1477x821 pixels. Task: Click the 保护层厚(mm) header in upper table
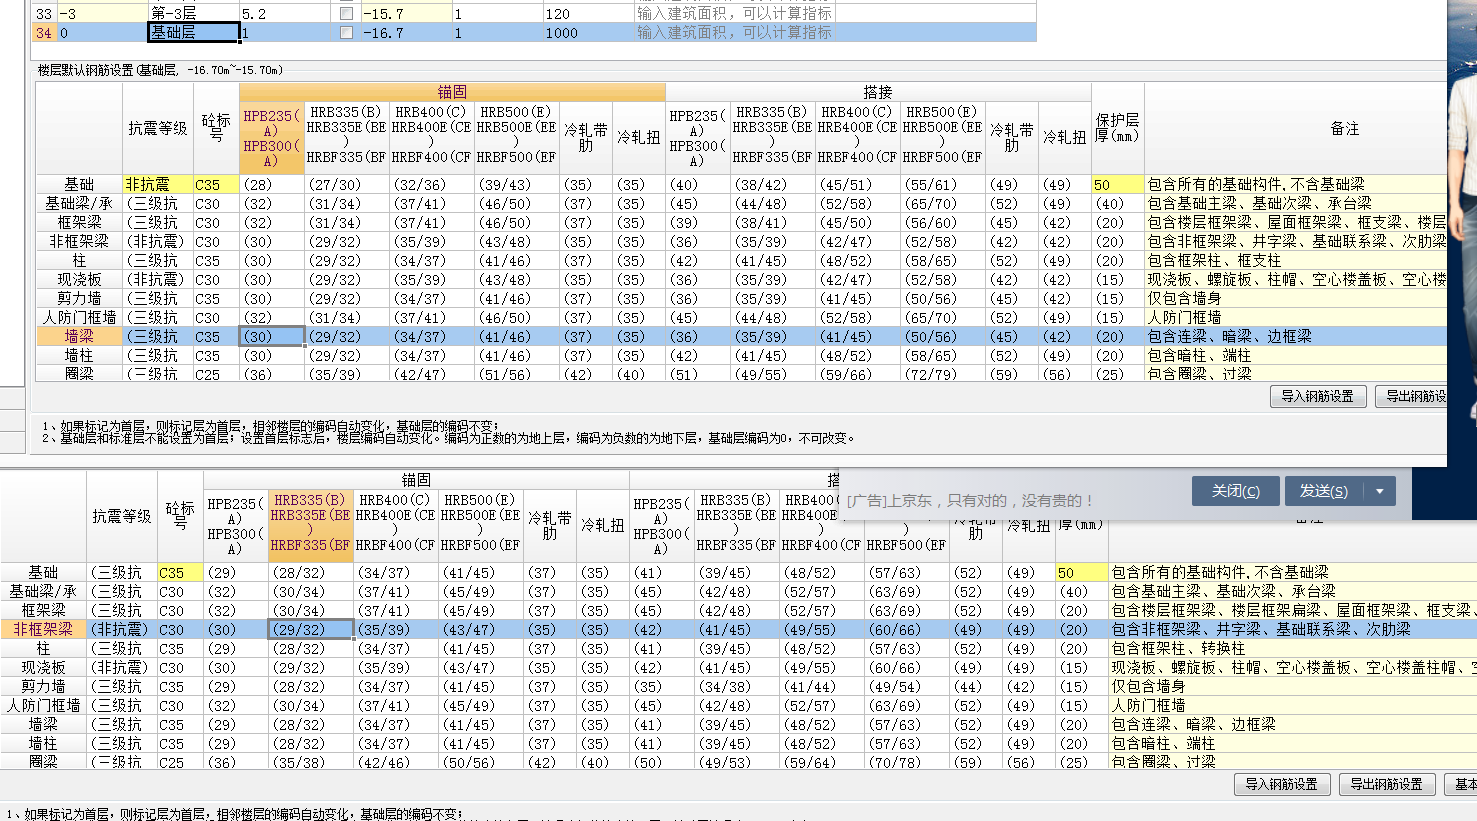pyautogui.click(x=1117, y=128)
